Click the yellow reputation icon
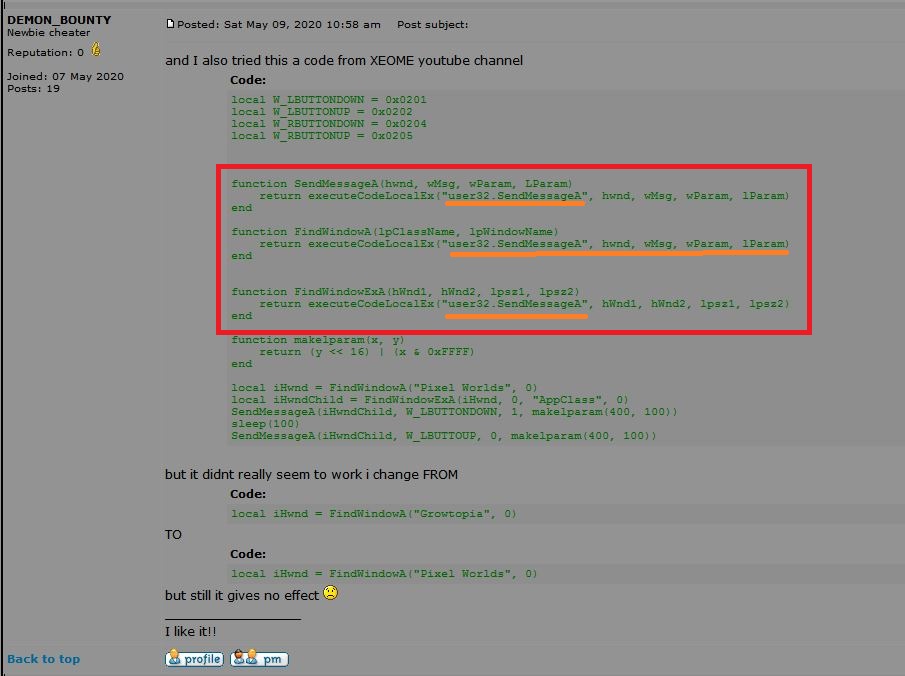 pyautogui.click(x=97, y=50)
